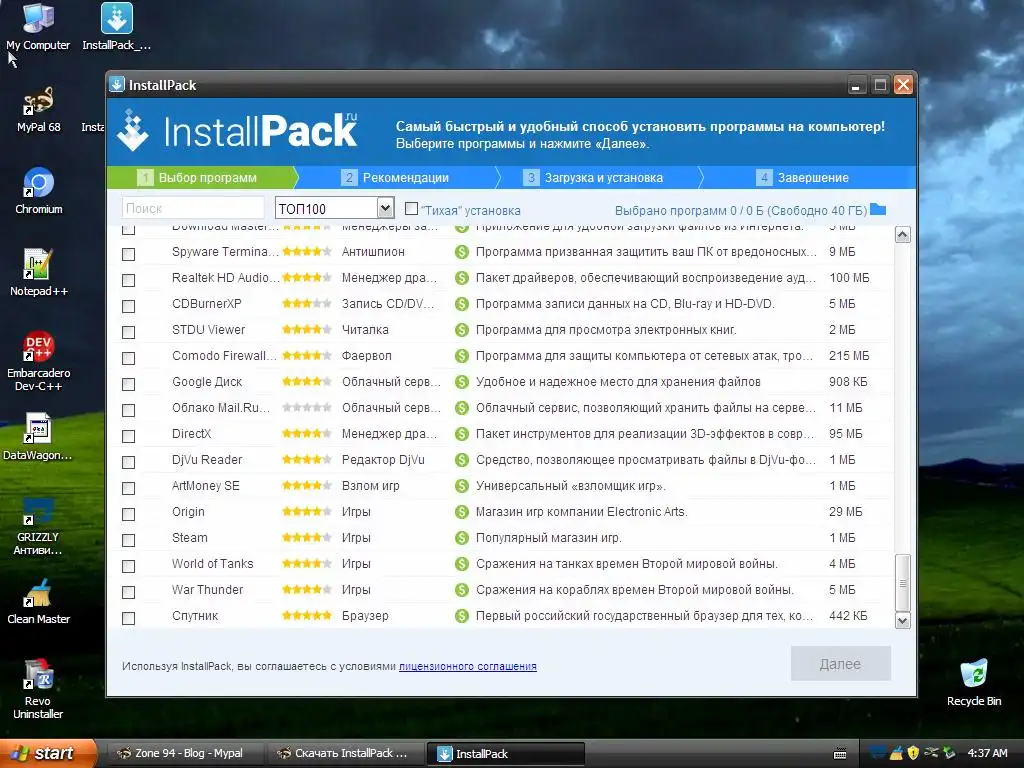Tick the STDU Viewer checkbox
Viewport: 1024px width, 768px height.
click(129, 332)
